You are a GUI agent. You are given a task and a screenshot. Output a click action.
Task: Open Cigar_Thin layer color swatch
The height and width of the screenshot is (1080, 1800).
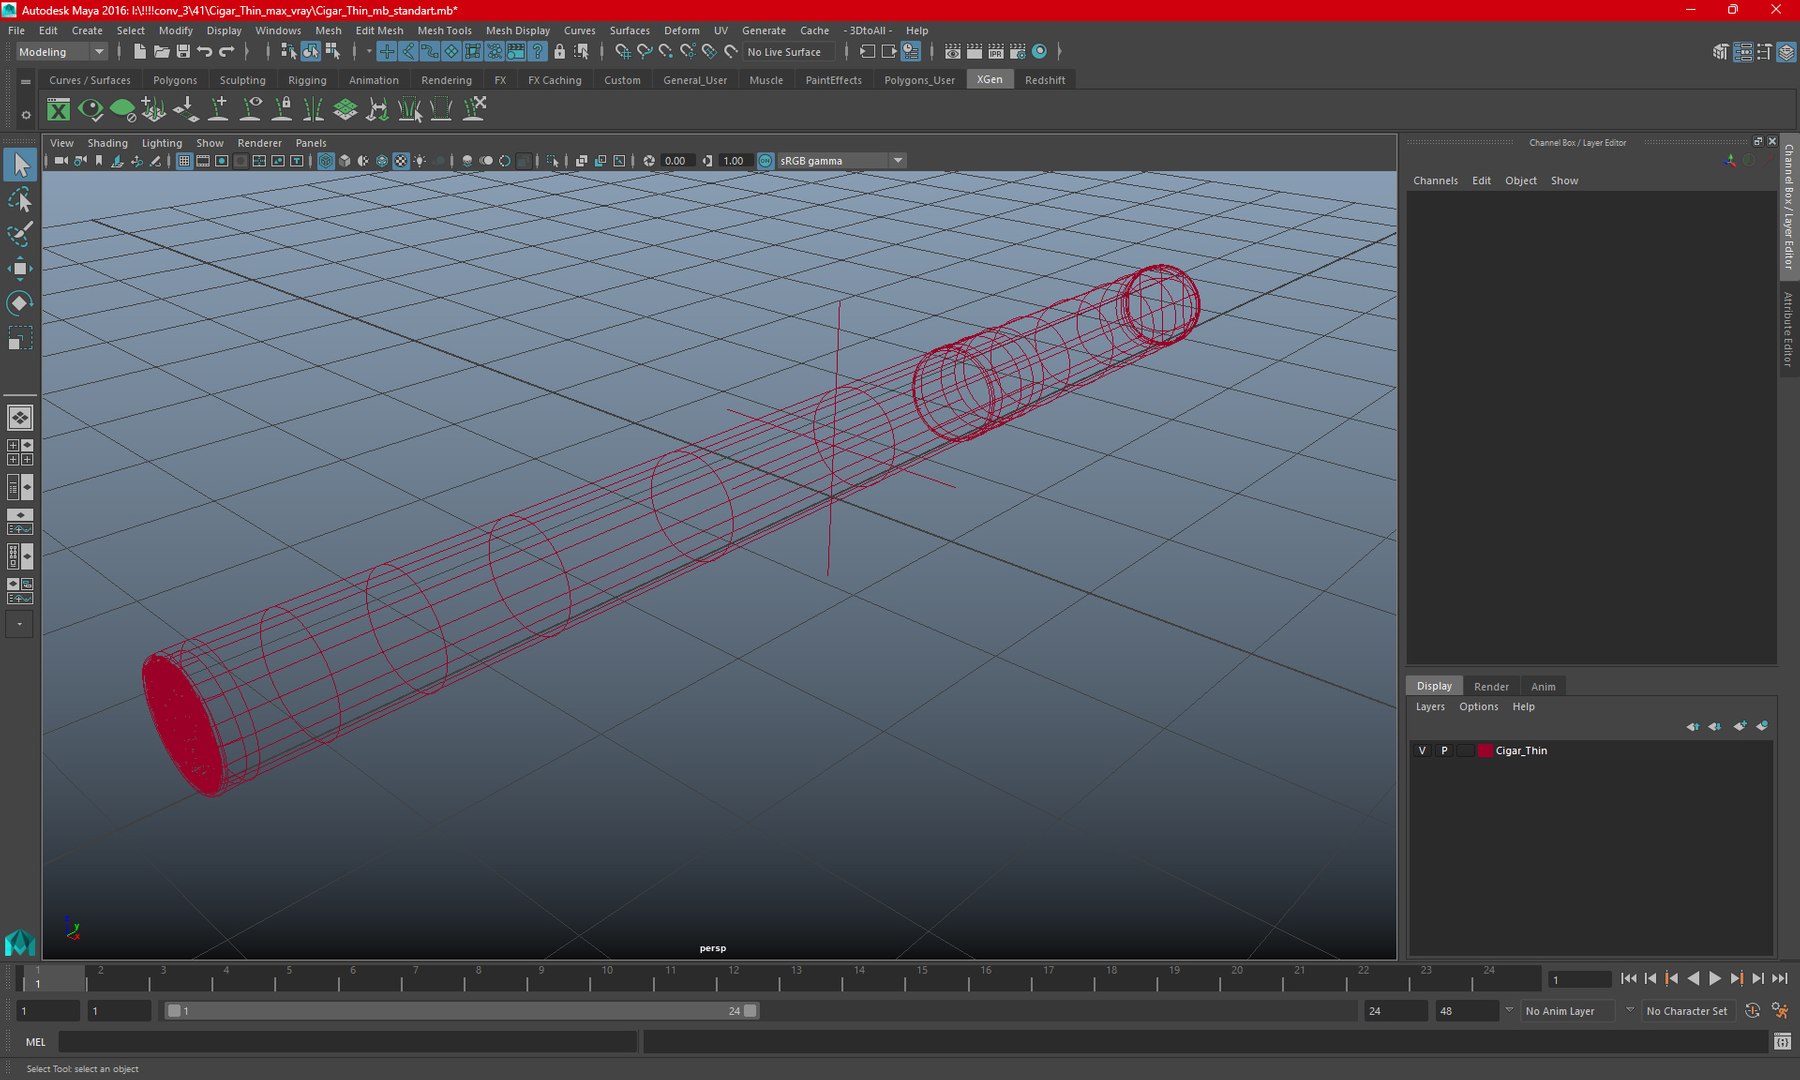(x=1485, y=750)
